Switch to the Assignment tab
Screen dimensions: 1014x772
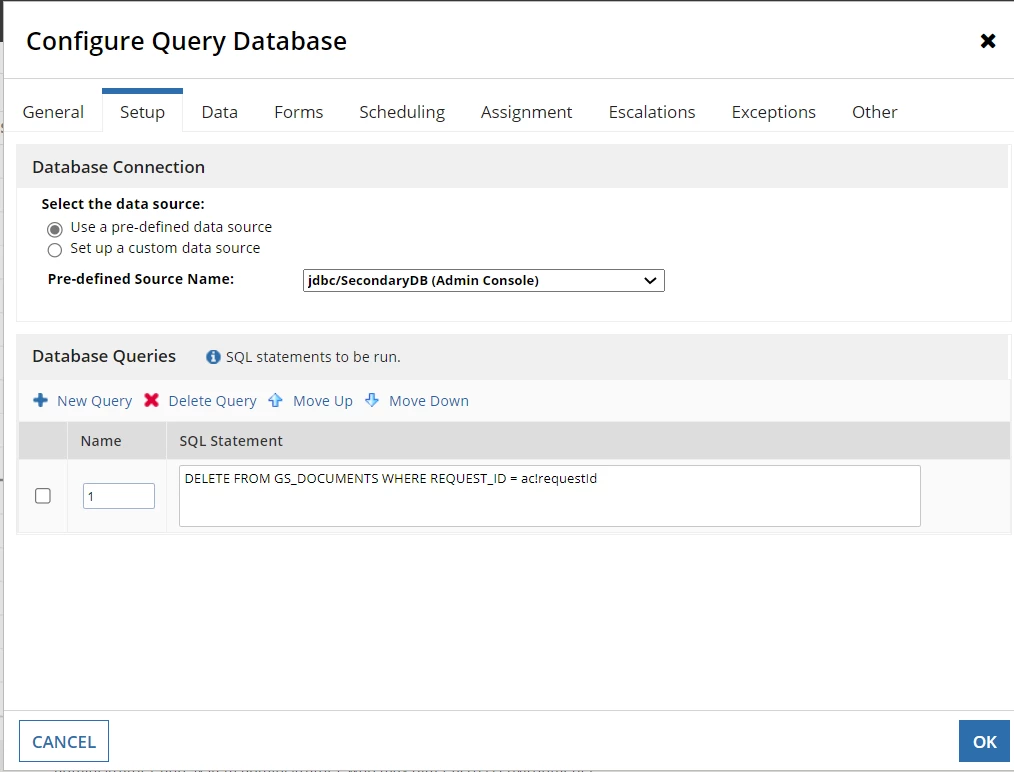[526, 112]
